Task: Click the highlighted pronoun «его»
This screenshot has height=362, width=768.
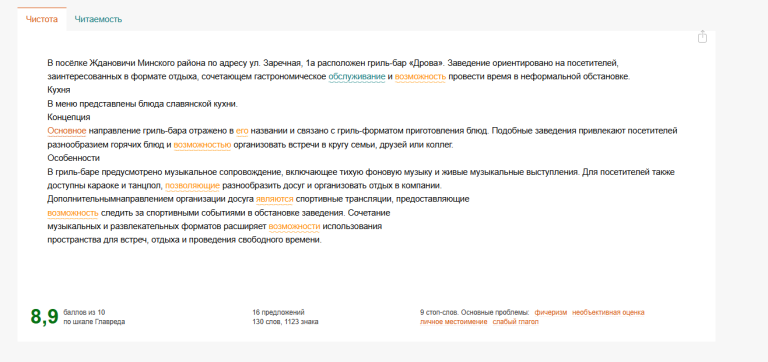Action: 242,131
